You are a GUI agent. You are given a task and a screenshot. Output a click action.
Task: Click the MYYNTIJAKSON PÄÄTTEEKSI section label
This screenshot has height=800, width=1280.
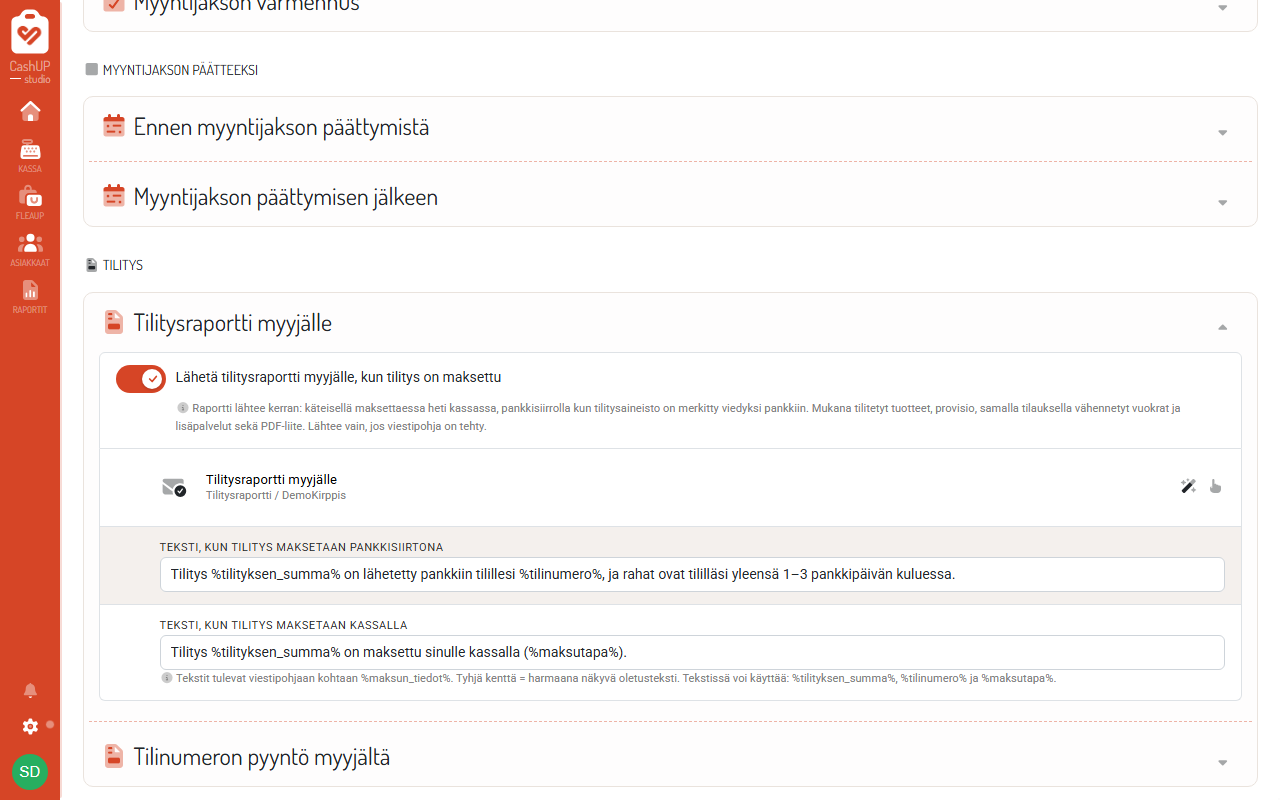tap(180, 70)
